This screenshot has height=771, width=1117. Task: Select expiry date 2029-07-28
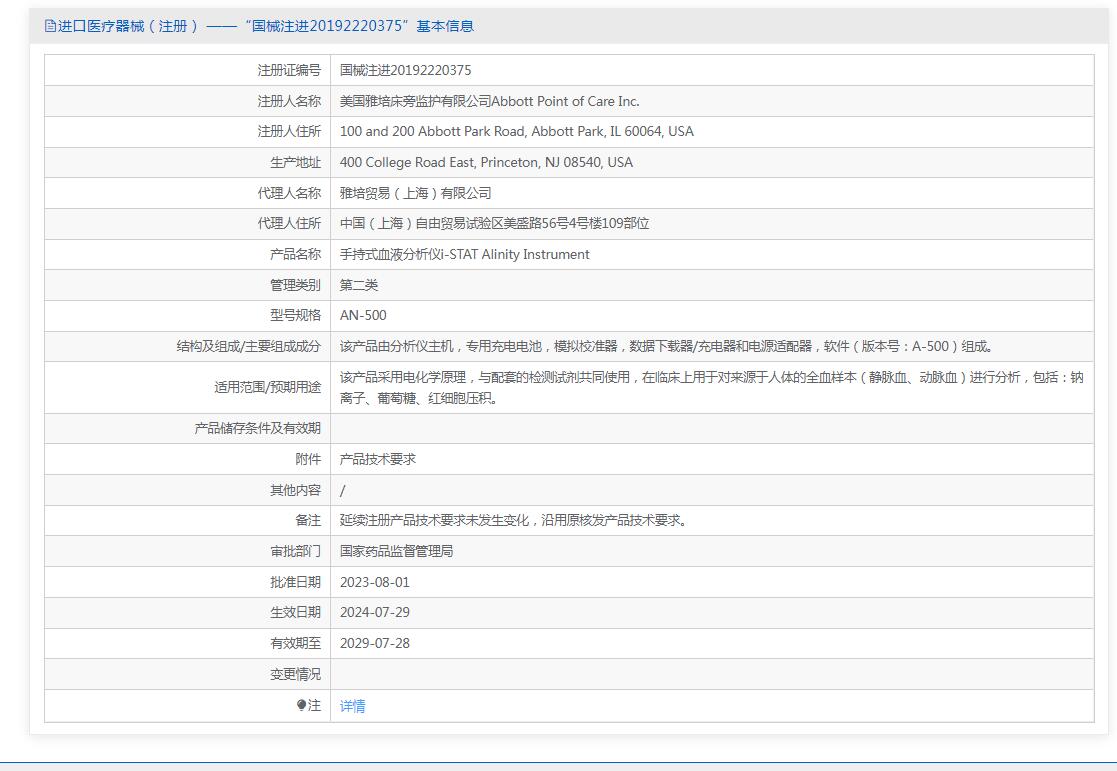pyautogui.click(x=375, y=643)
